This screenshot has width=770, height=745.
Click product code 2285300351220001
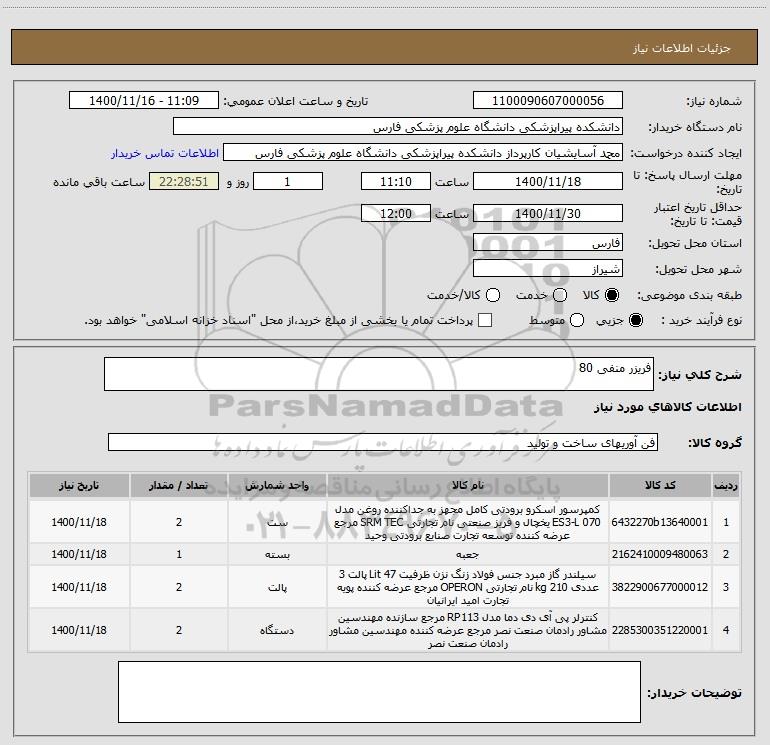(x=660, y=630)
